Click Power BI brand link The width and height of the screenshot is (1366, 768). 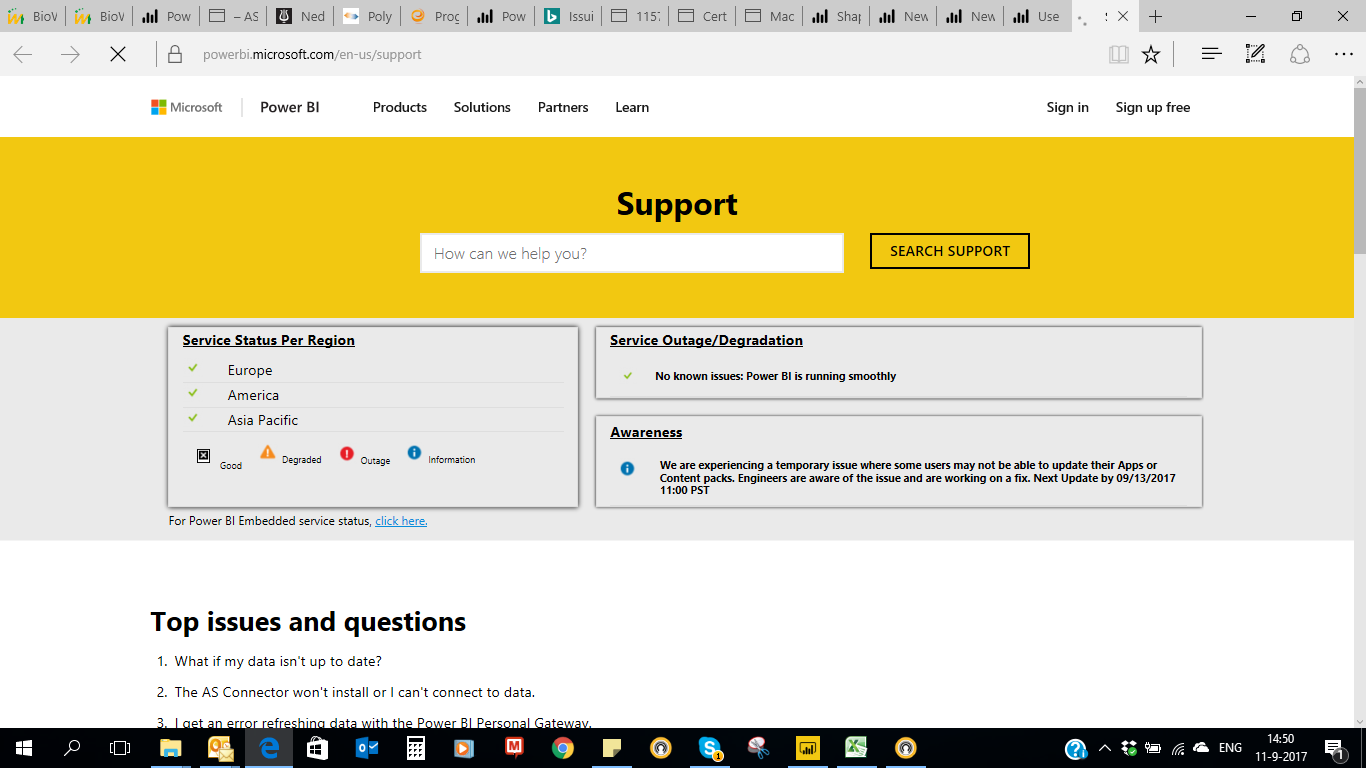tap(290, 107)
